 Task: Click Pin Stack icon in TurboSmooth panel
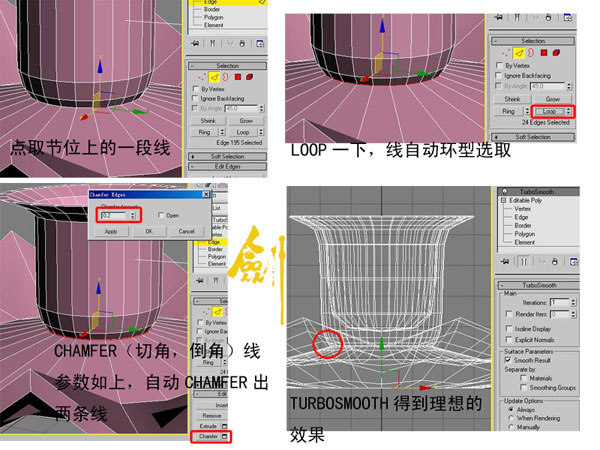click(505, 262)
